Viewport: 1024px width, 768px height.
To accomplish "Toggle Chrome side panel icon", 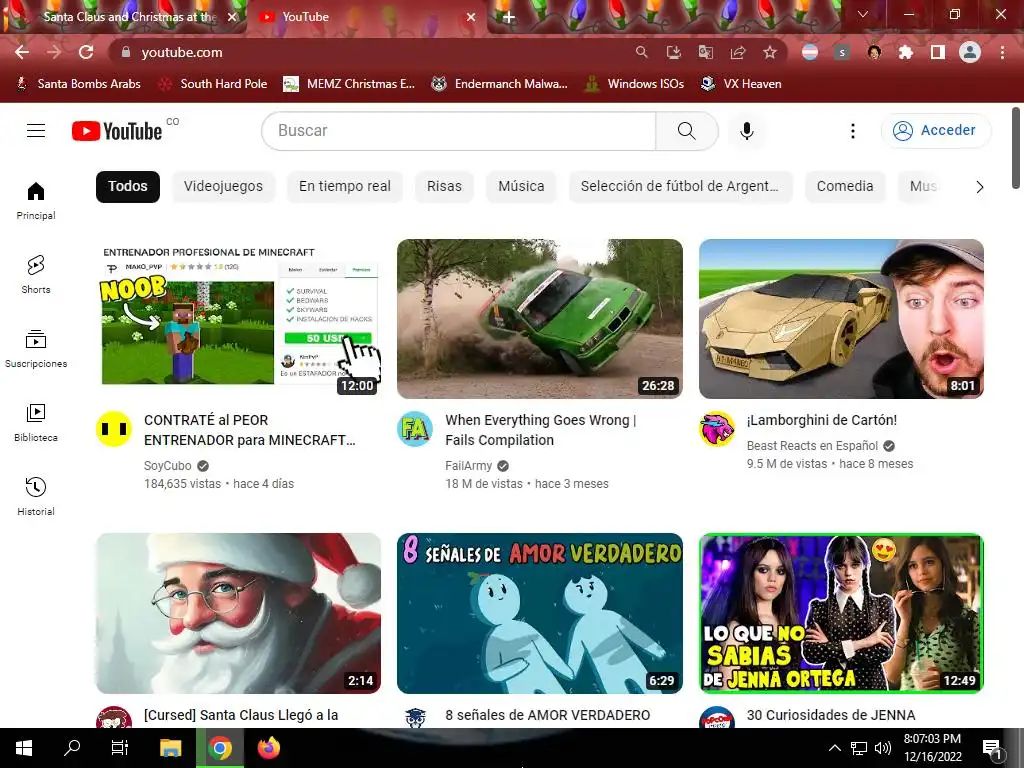I will pyautogui.click(x=938, y=52).
